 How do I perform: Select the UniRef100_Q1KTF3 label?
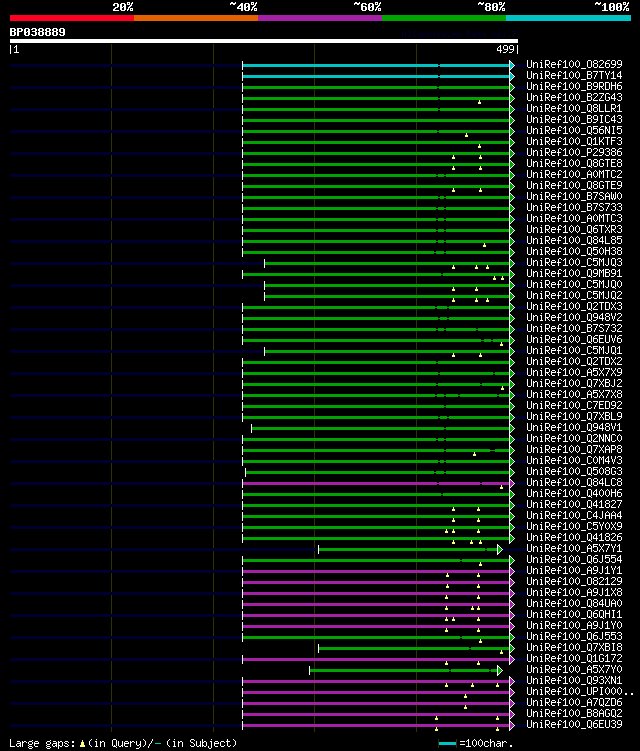pos(574,141)
